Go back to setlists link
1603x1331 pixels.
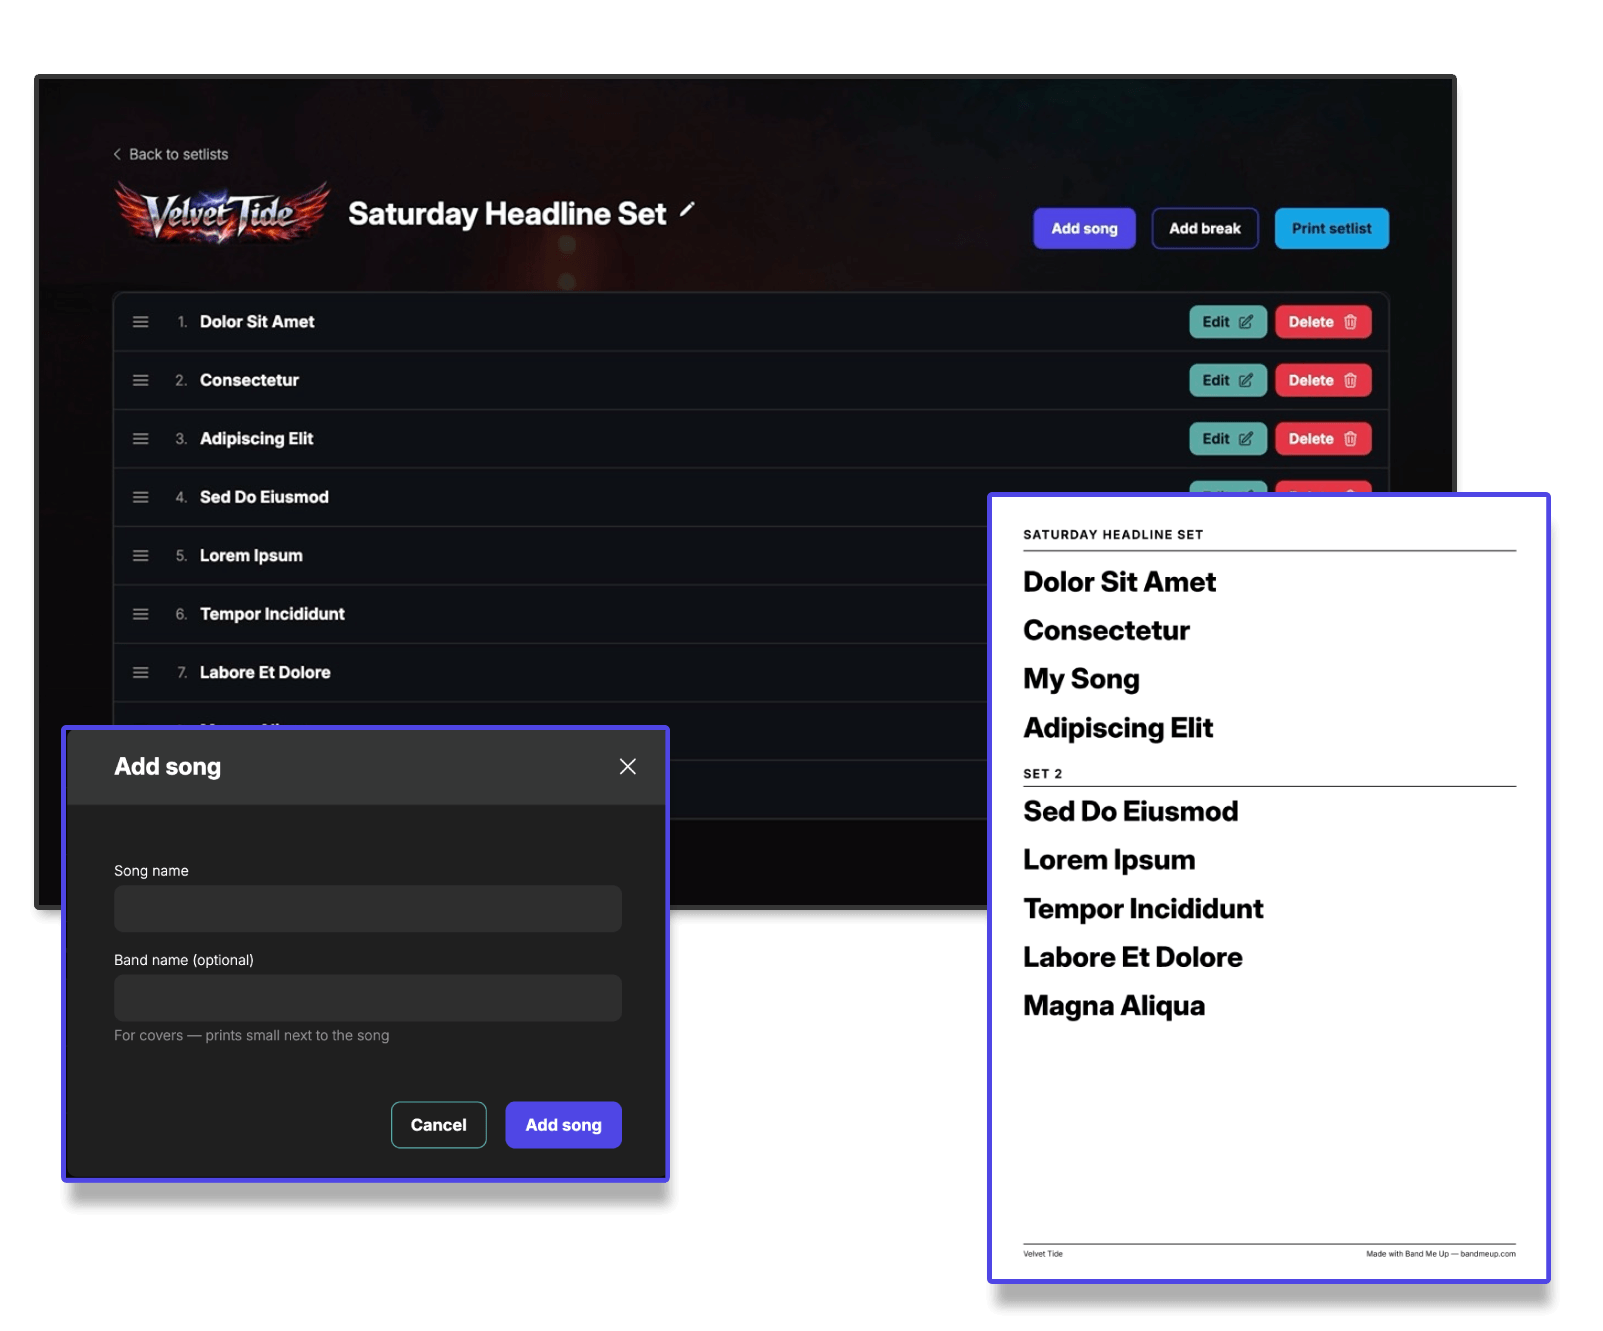(170, 154)
